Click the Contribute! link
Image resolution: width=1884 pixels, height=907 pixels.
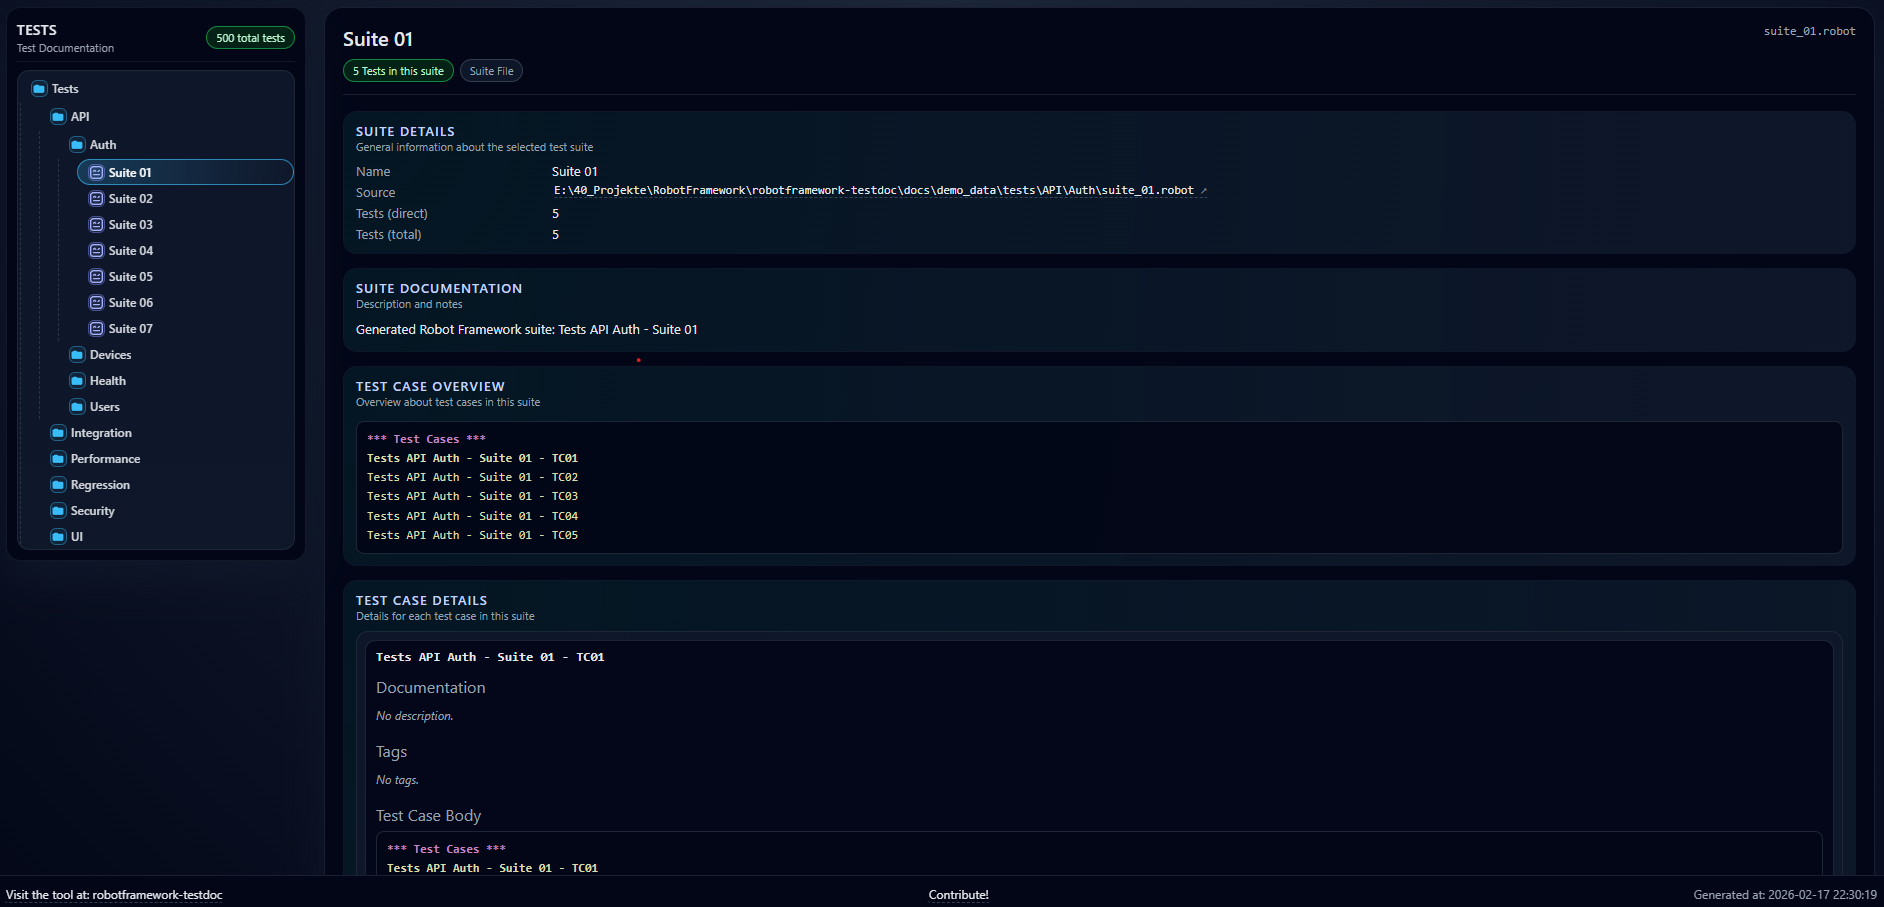[957, 894]
